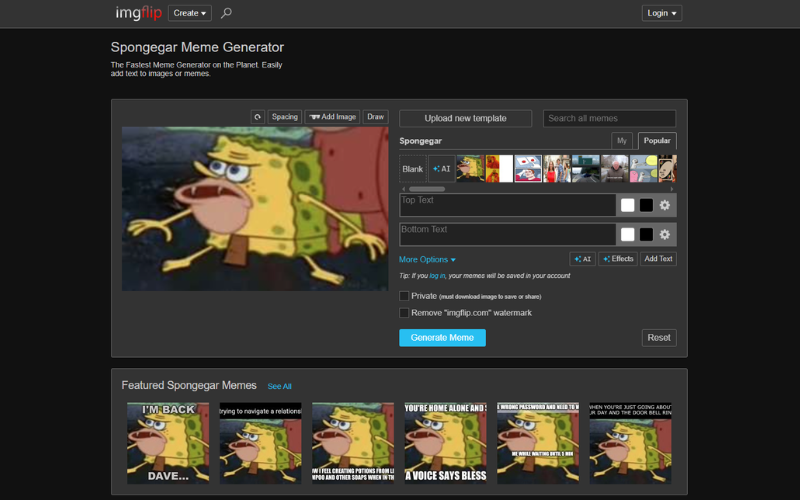Select the Two Buttons template
The image size is (800, 500).
click(x=528, y=169)
